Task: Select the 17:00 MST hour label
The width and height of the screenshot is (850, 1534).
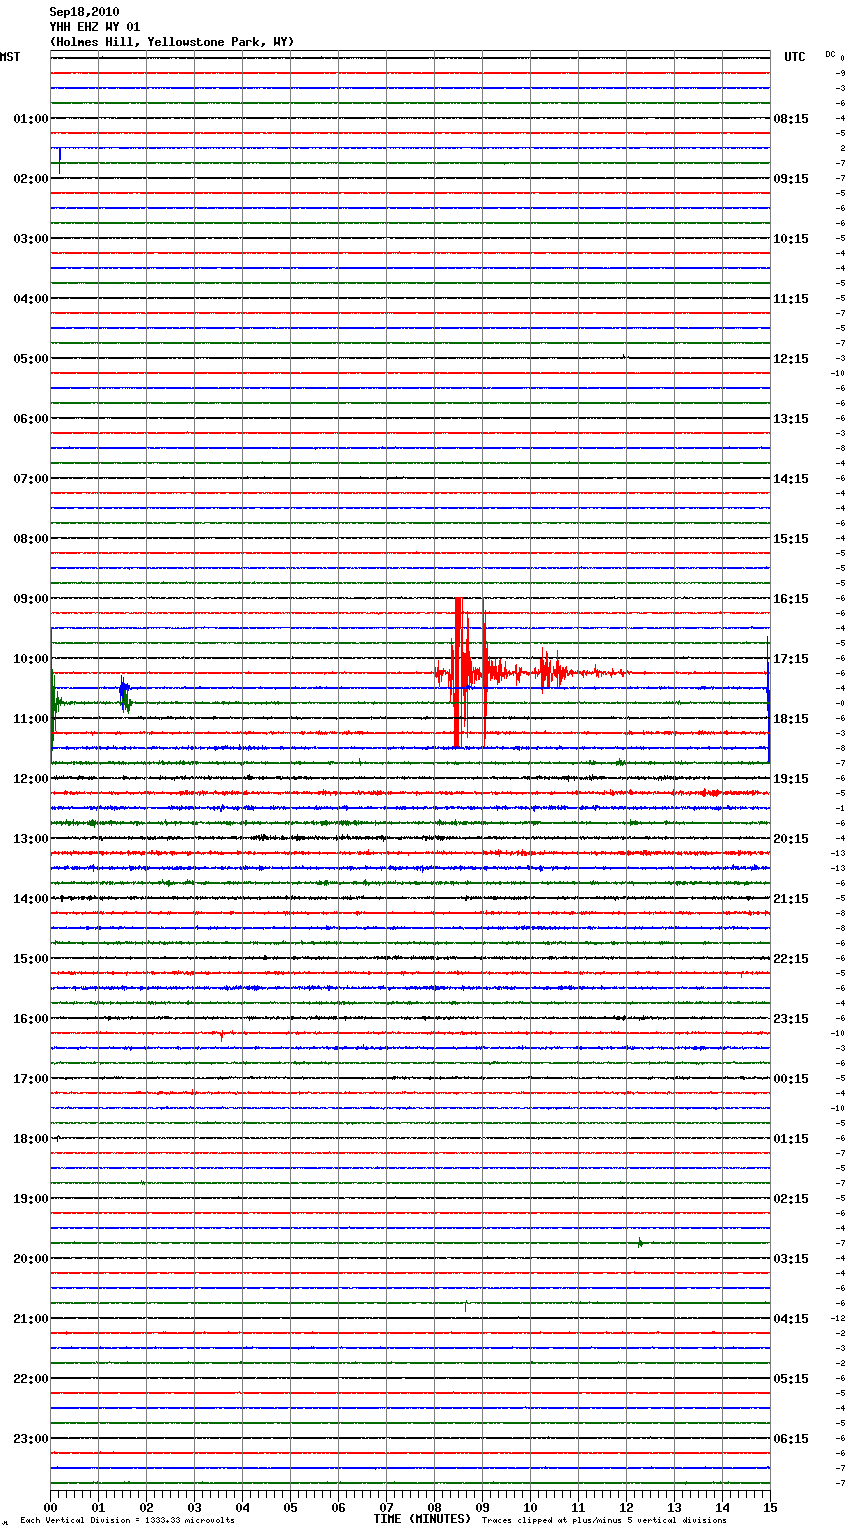Action: (30, 1079)
